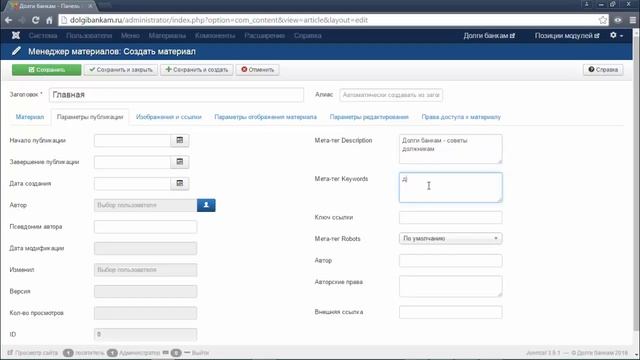
Task: Click the messages envelope icon
Action: pyautogui.click(x=165, y=353)
